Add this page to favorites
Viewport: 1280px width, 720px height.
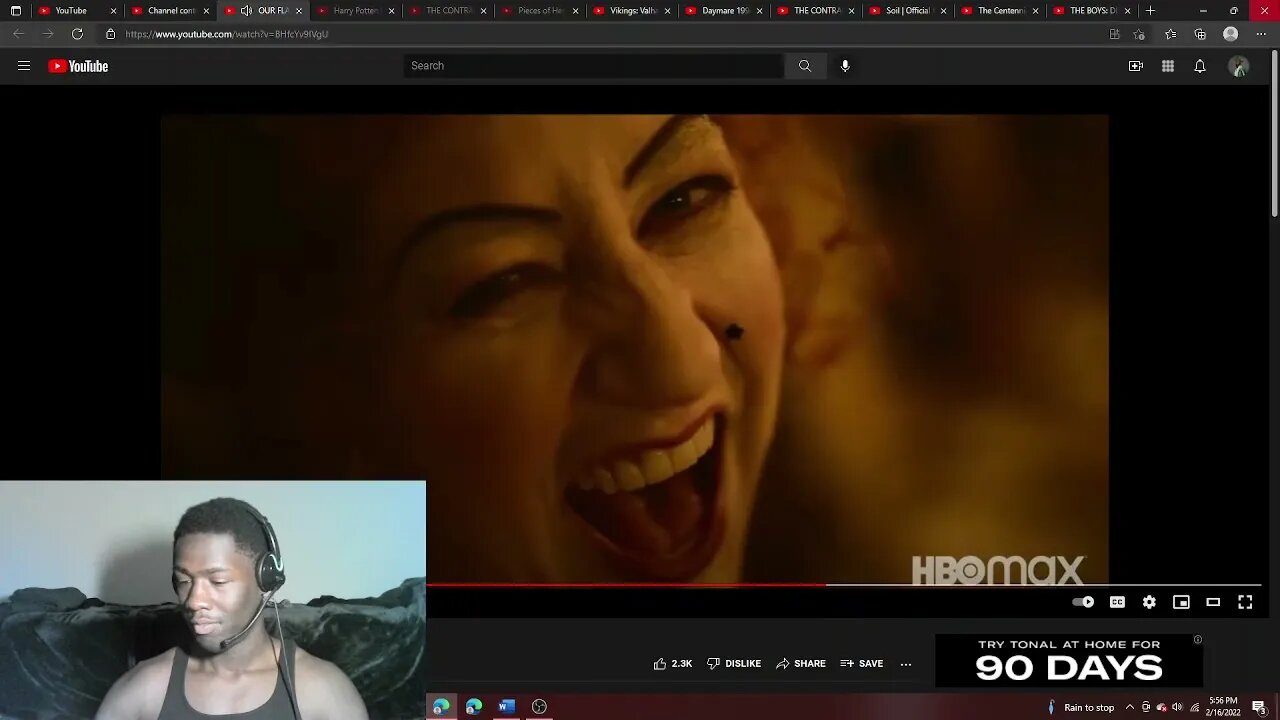point(1139,34)
